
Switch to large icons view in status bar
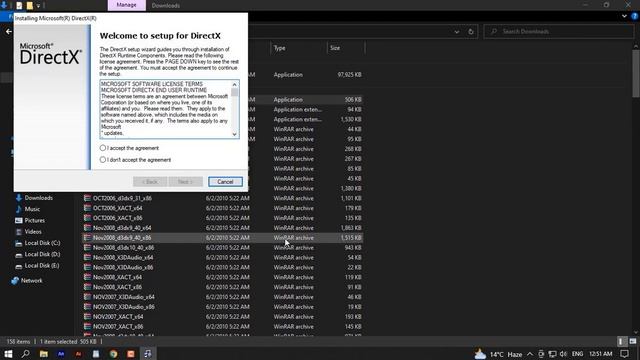coord(632,341)
